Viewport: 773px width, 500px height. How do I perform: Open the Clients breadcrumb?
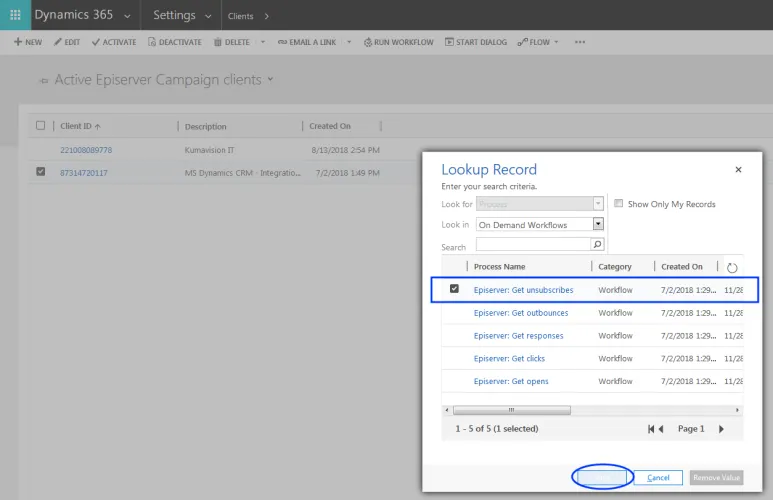click(241, 16)
